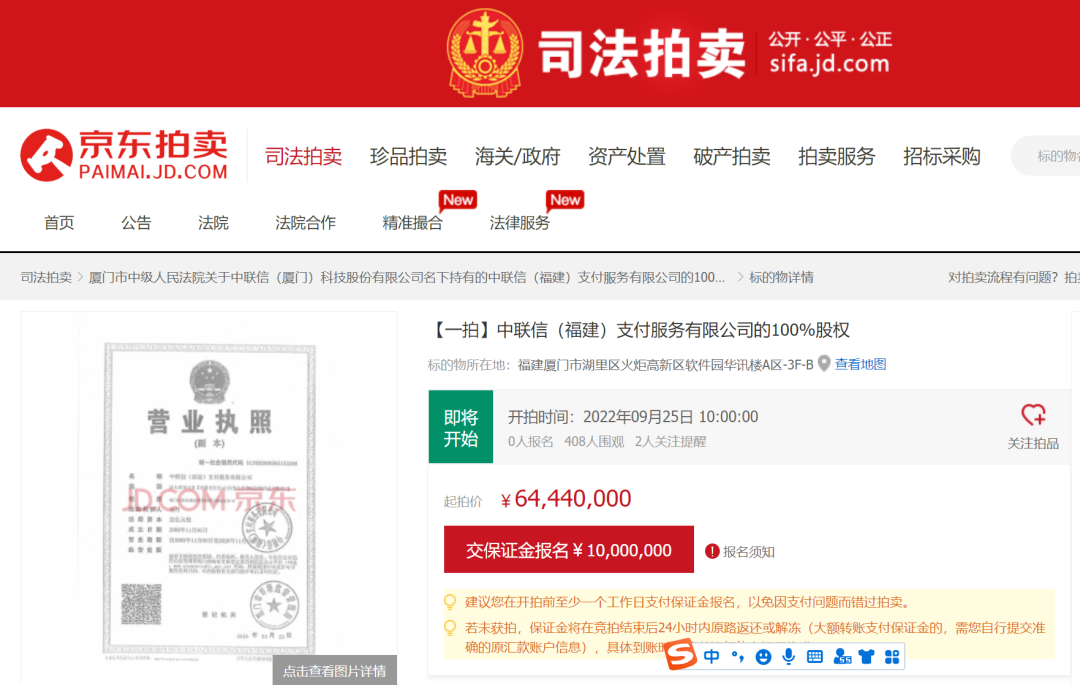Select the Sogou punctuation icon
This screenshot has height=685, width=1080.
pyautogui.click(x=737, y=657)
